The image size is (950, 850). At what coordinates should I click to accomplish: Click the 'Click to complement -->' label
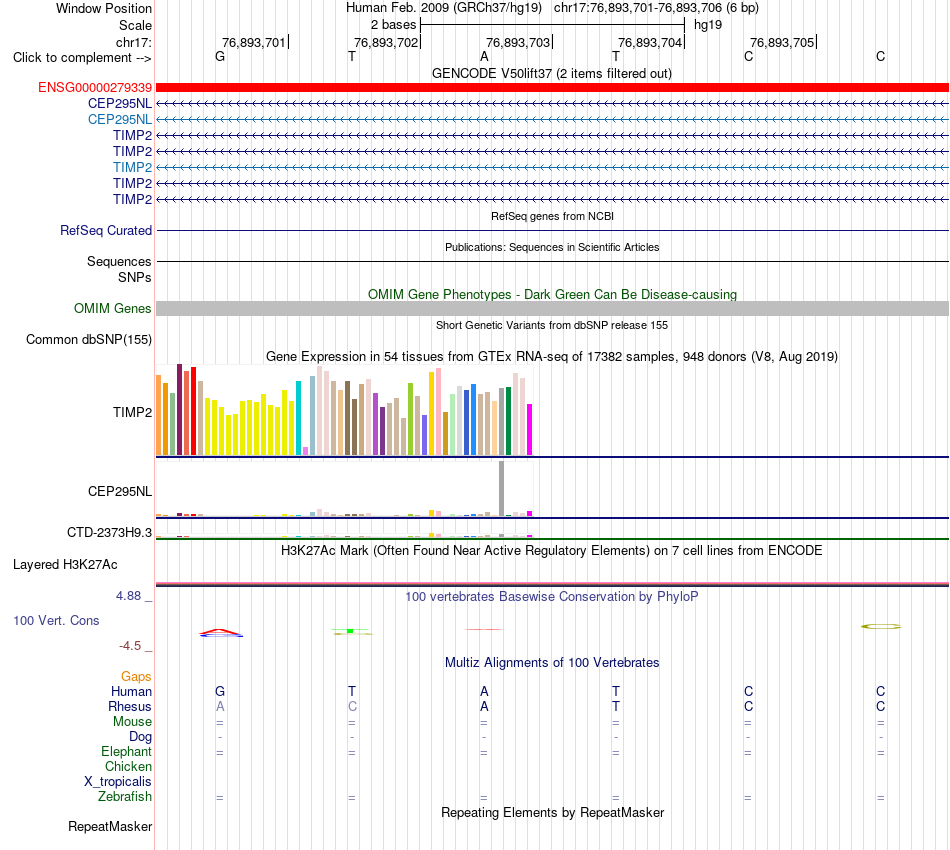click(82, 58)
